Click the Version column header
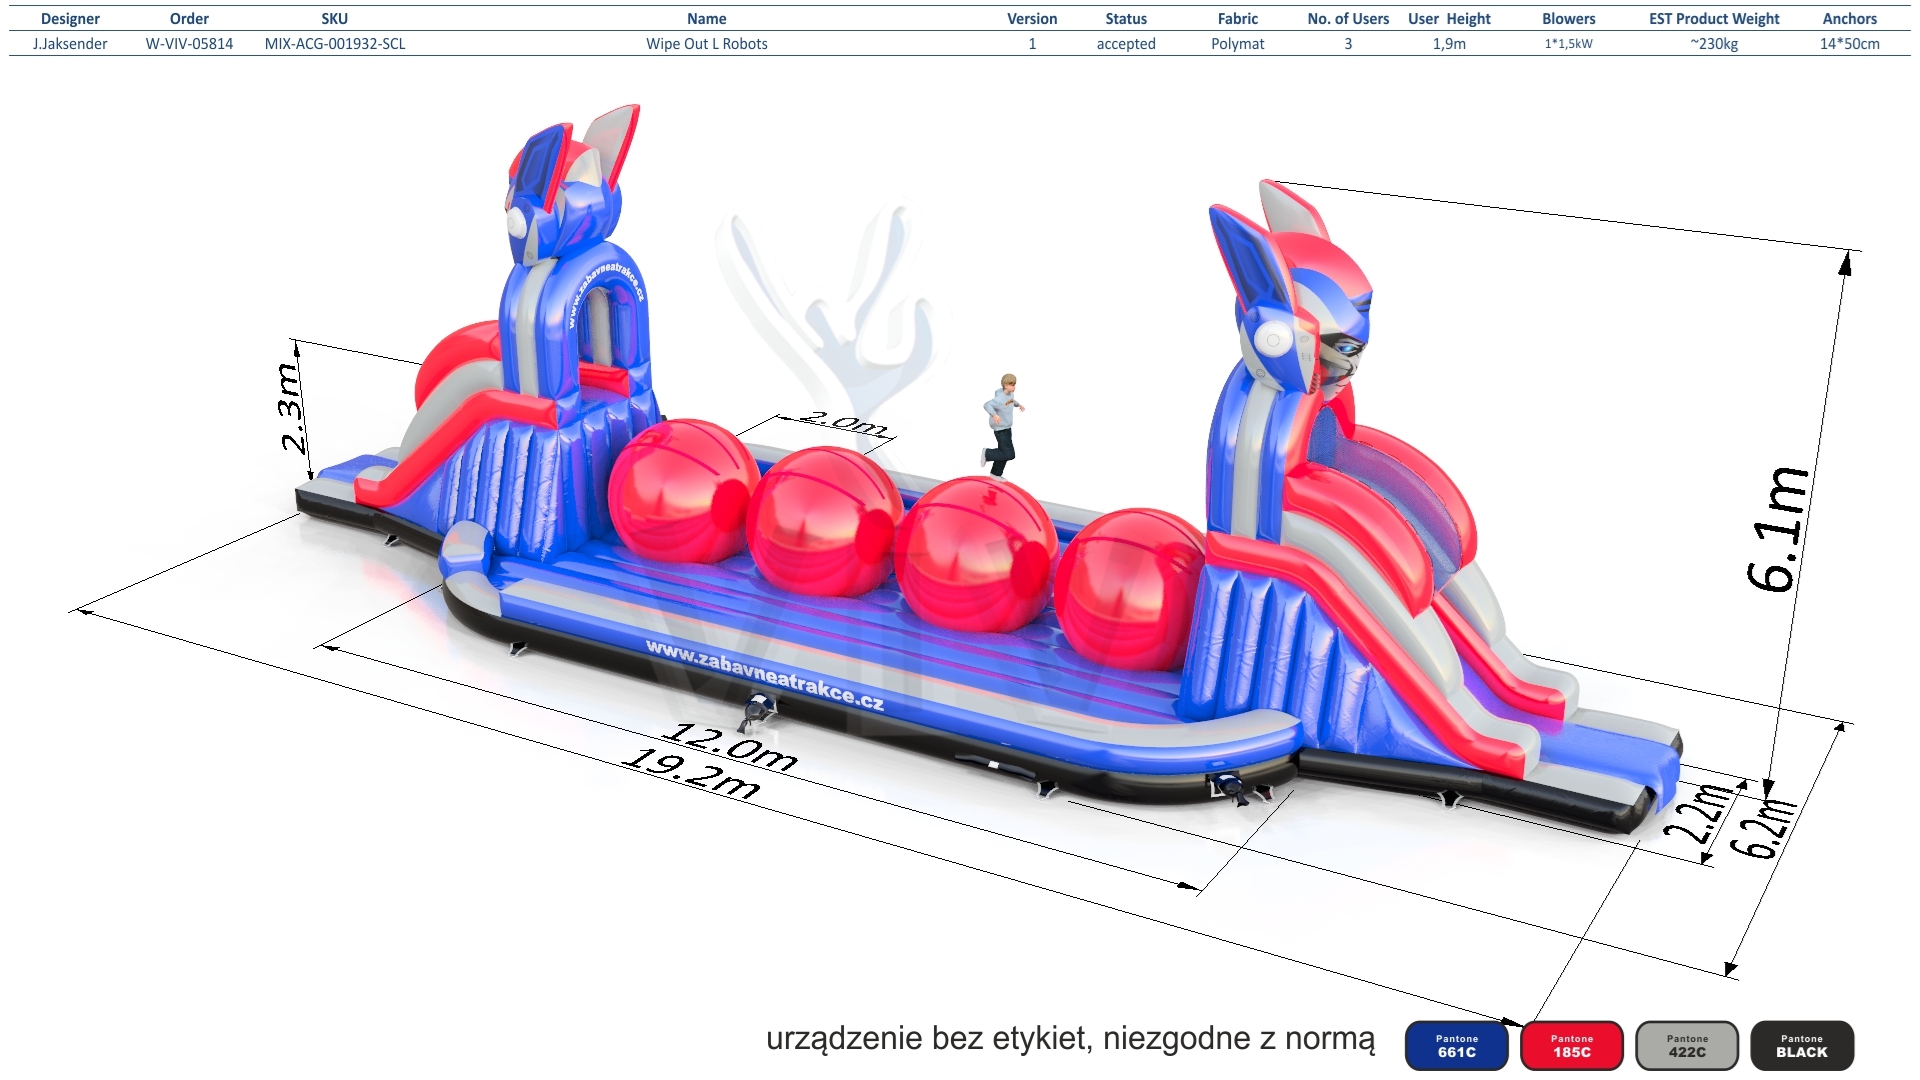1920x1080 pixels. click(x=1032, y=19)
